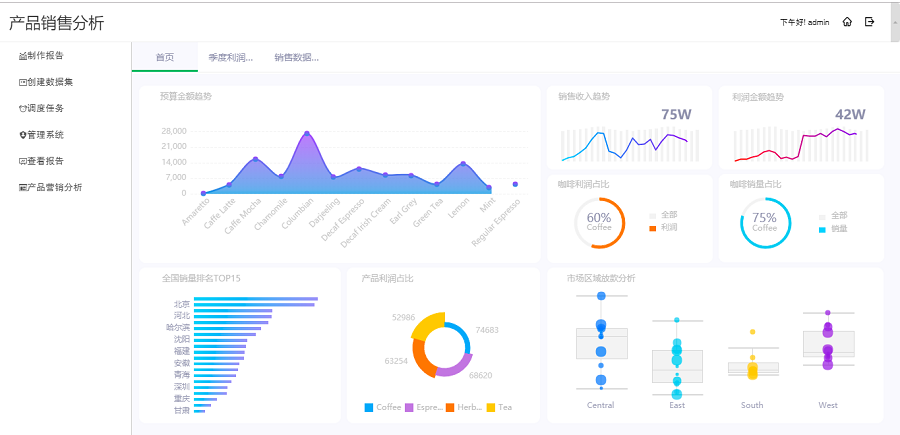Click the home icon in the header
The image size is (900, 435).
pyautogui.click(x=847, y=21)
